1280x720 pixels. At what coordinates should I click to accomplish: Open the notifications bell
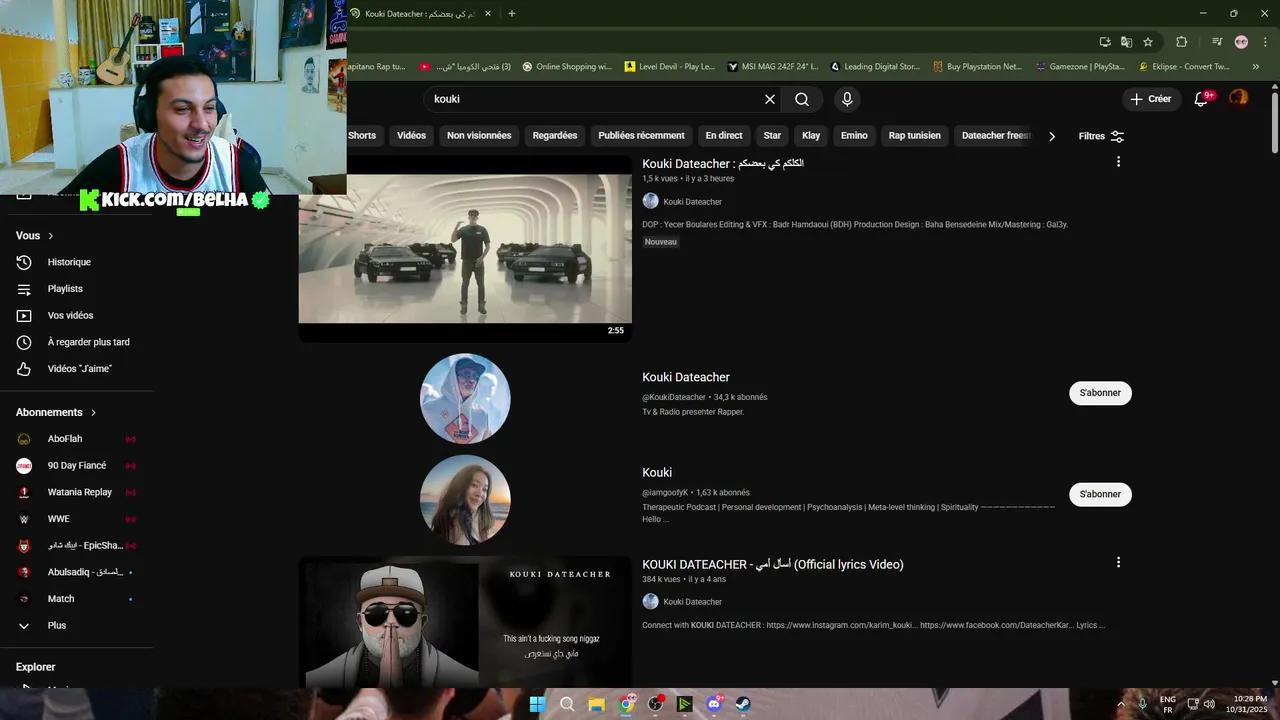[x=1202, y=99]
